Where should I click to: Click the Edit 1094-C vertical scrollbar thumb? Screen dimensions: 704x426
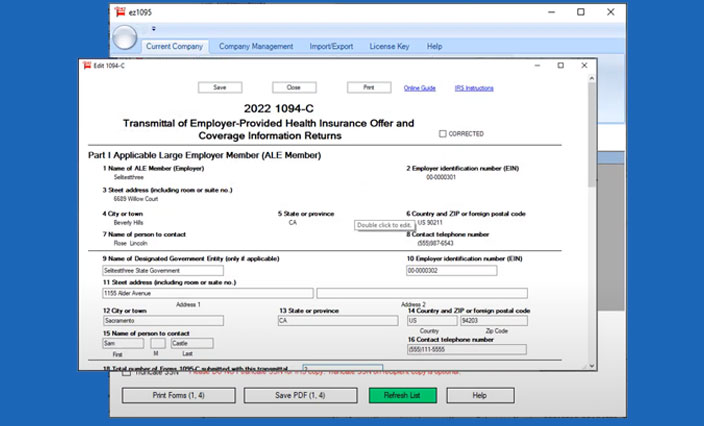point(592,135)
